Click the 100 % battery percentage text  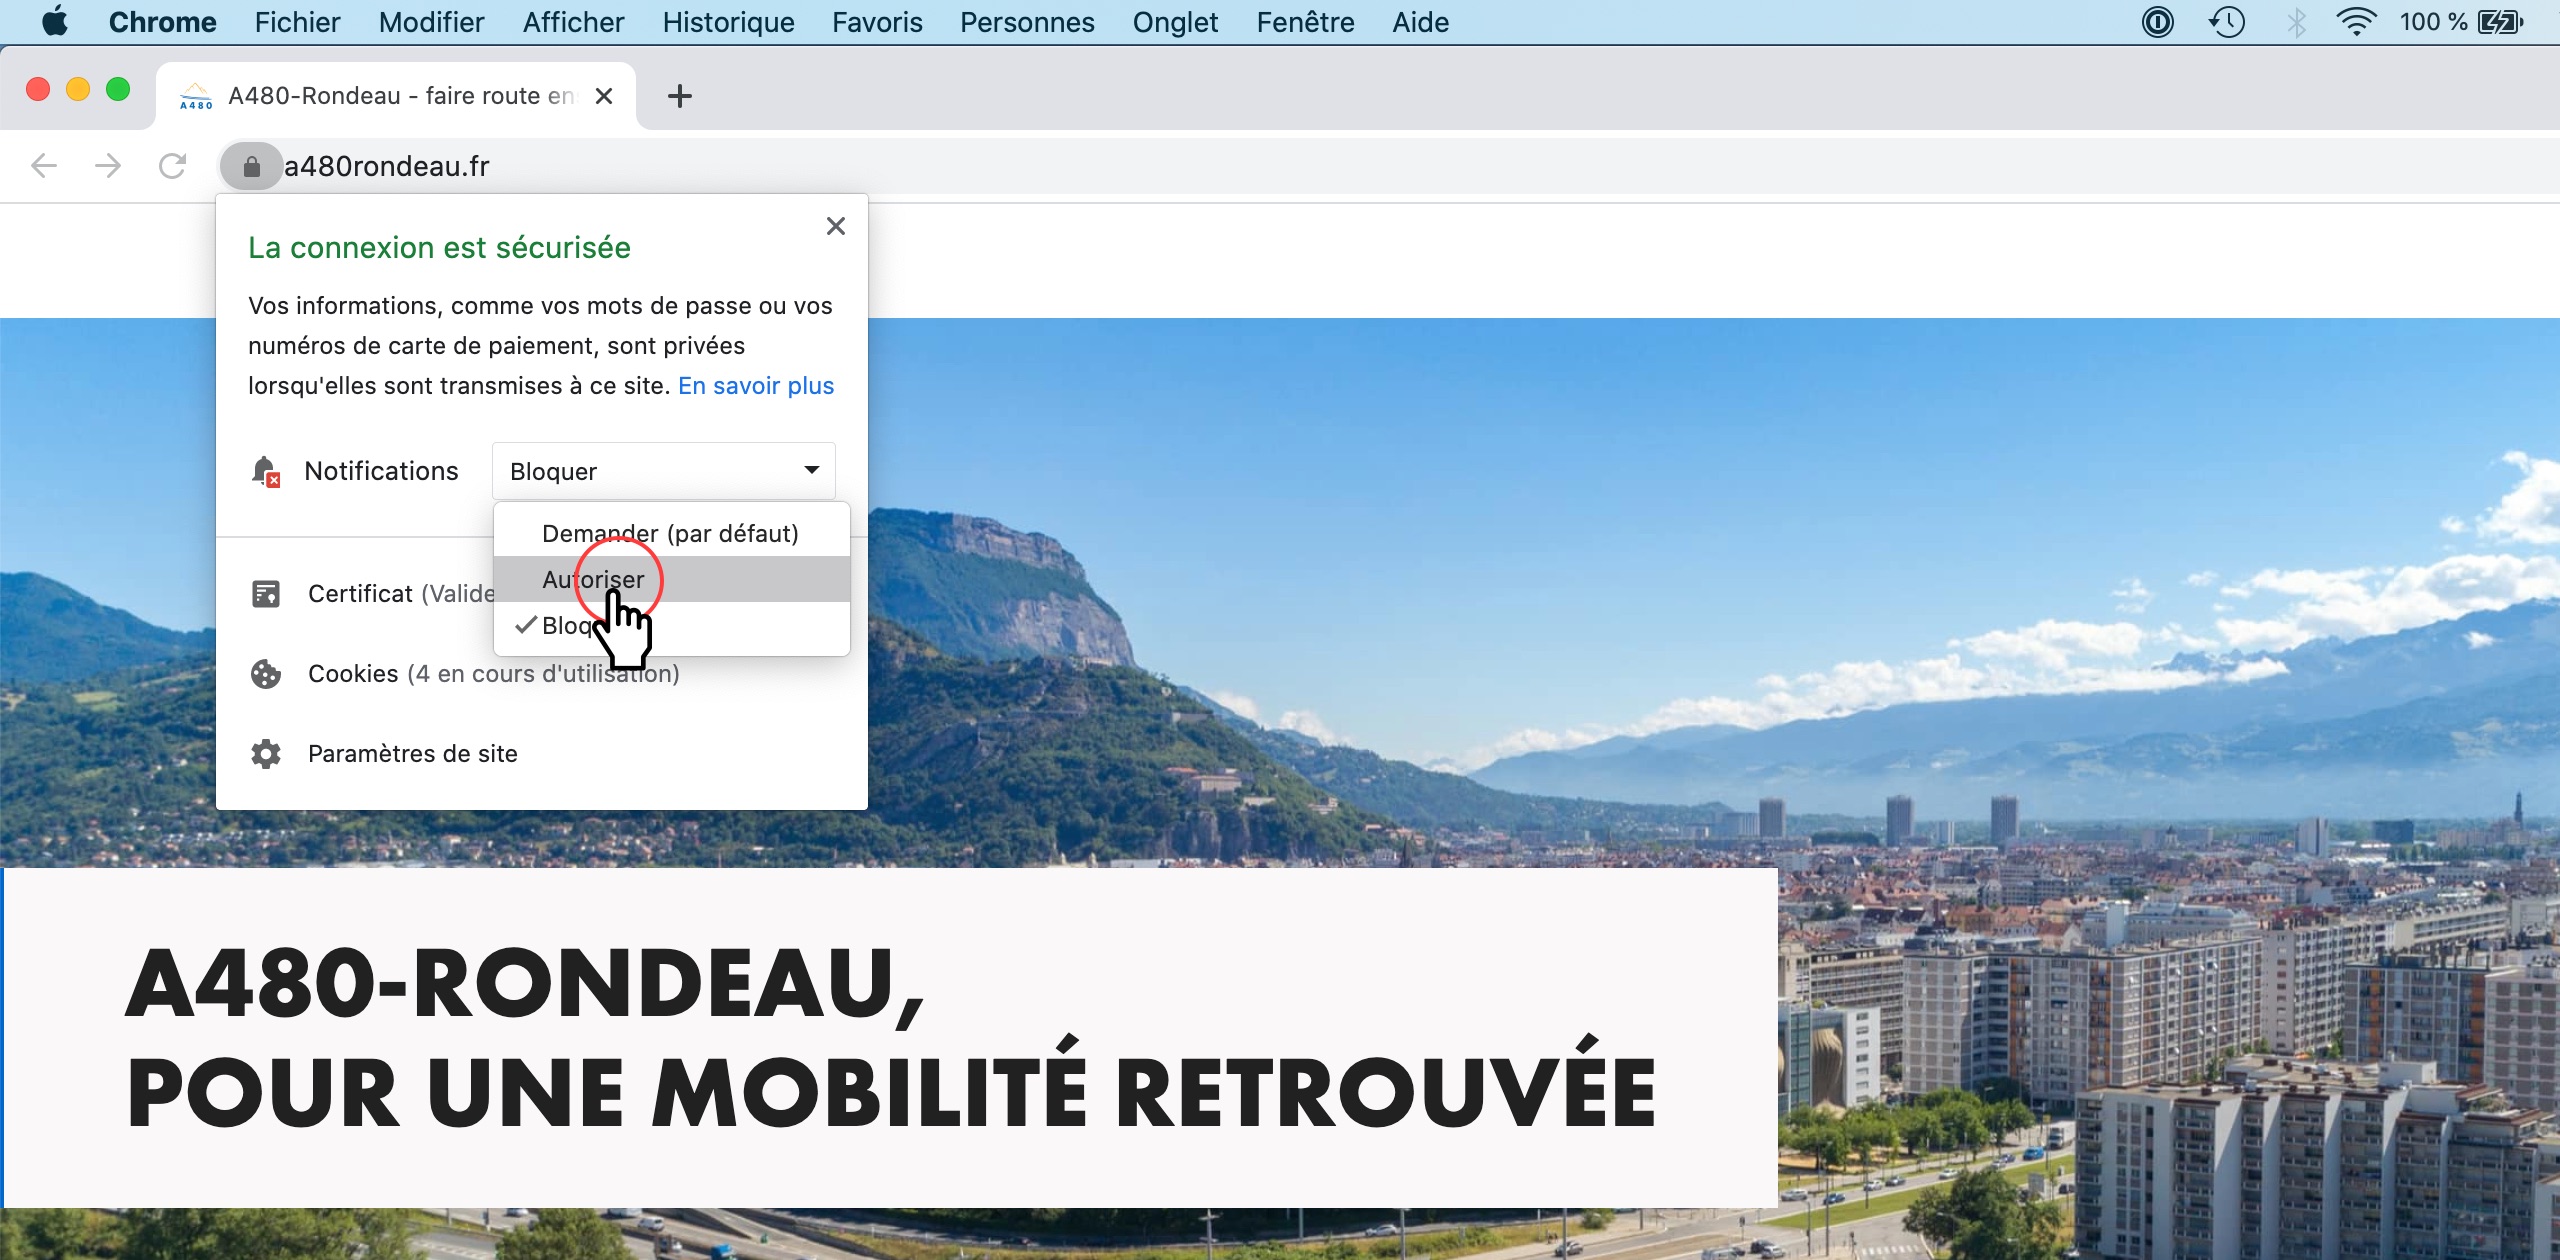coord(2433,22)
